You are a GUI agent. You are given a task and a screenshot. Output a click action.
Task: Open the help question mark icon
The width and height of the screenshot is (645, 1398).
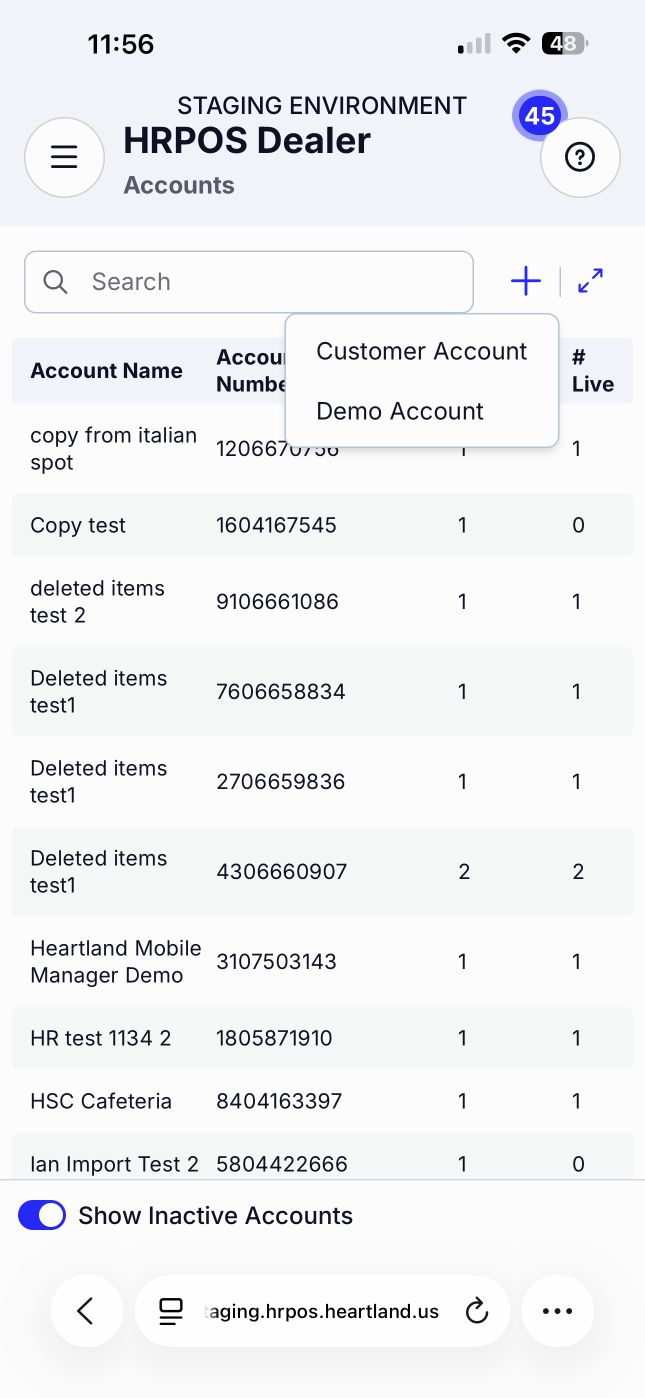pos(580,158)
